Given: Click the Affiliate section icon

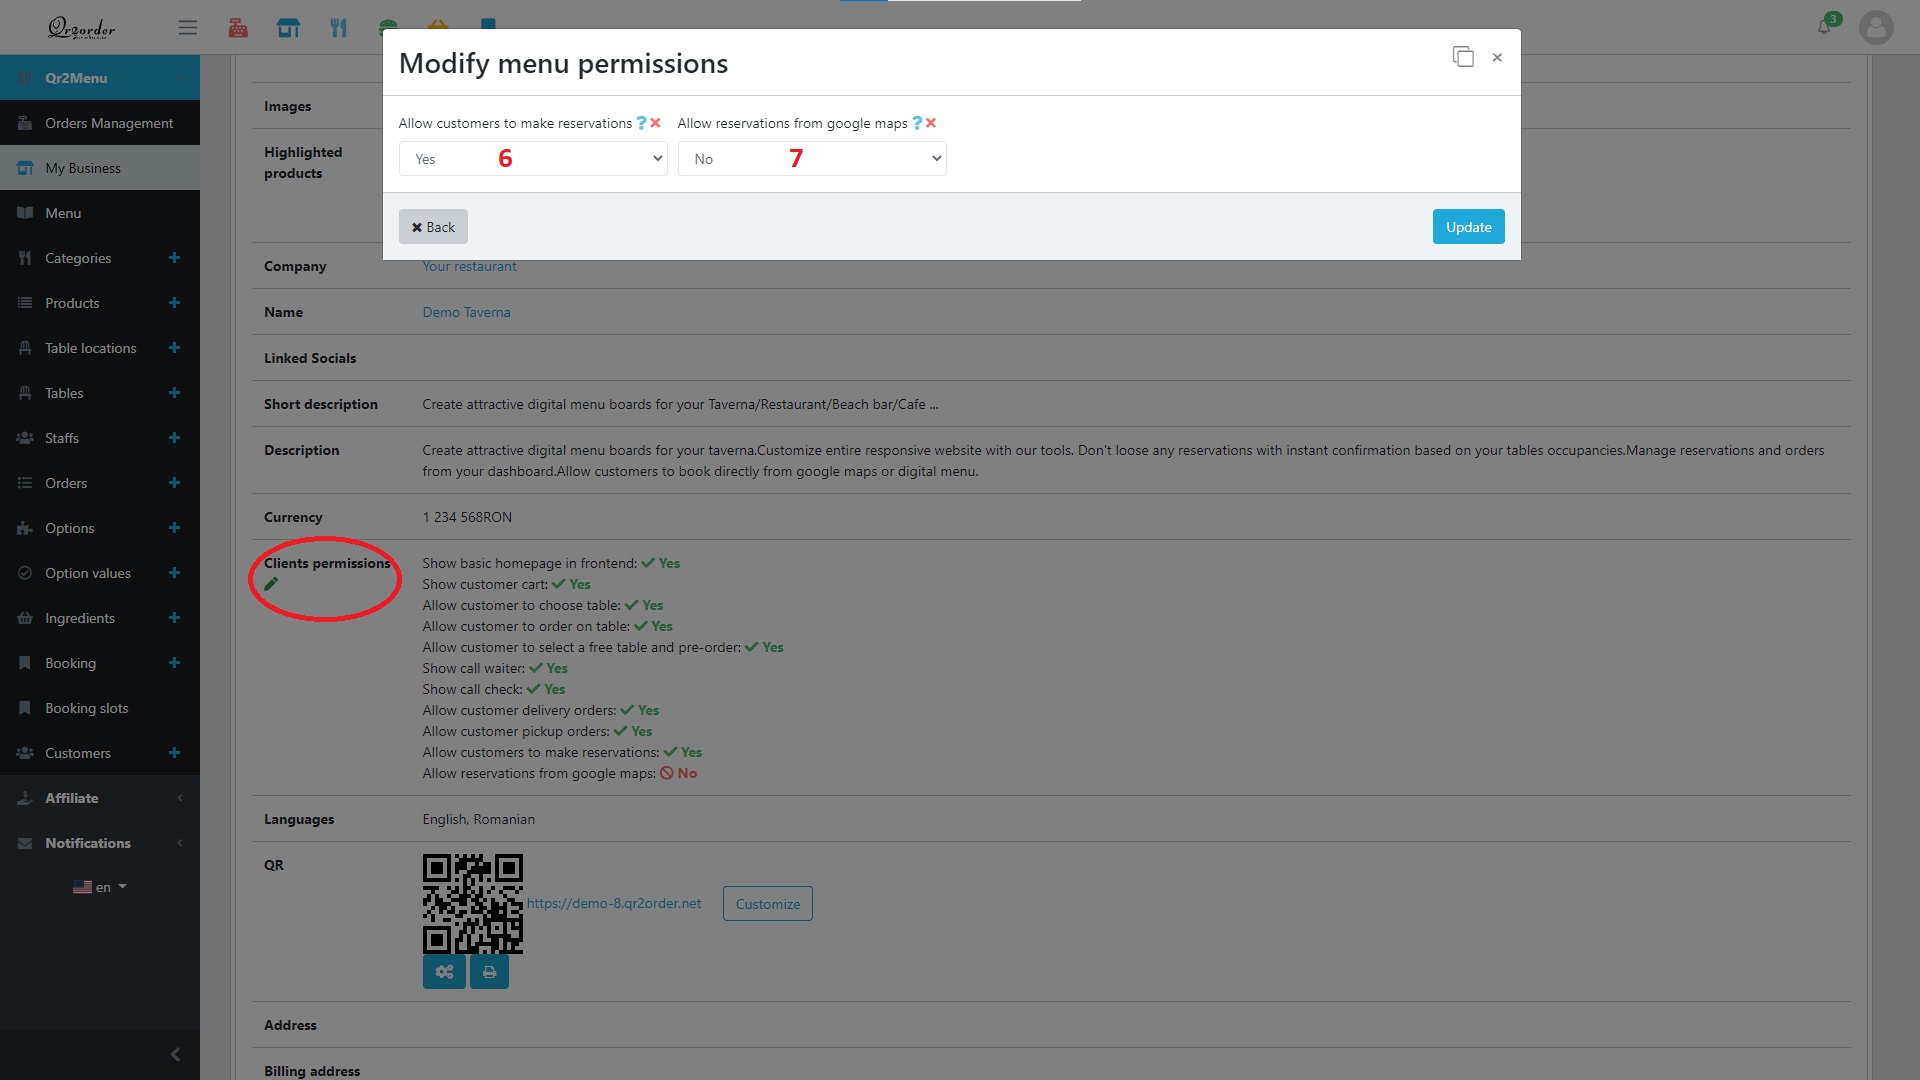Looking at the screenshot, I should 25,798.
